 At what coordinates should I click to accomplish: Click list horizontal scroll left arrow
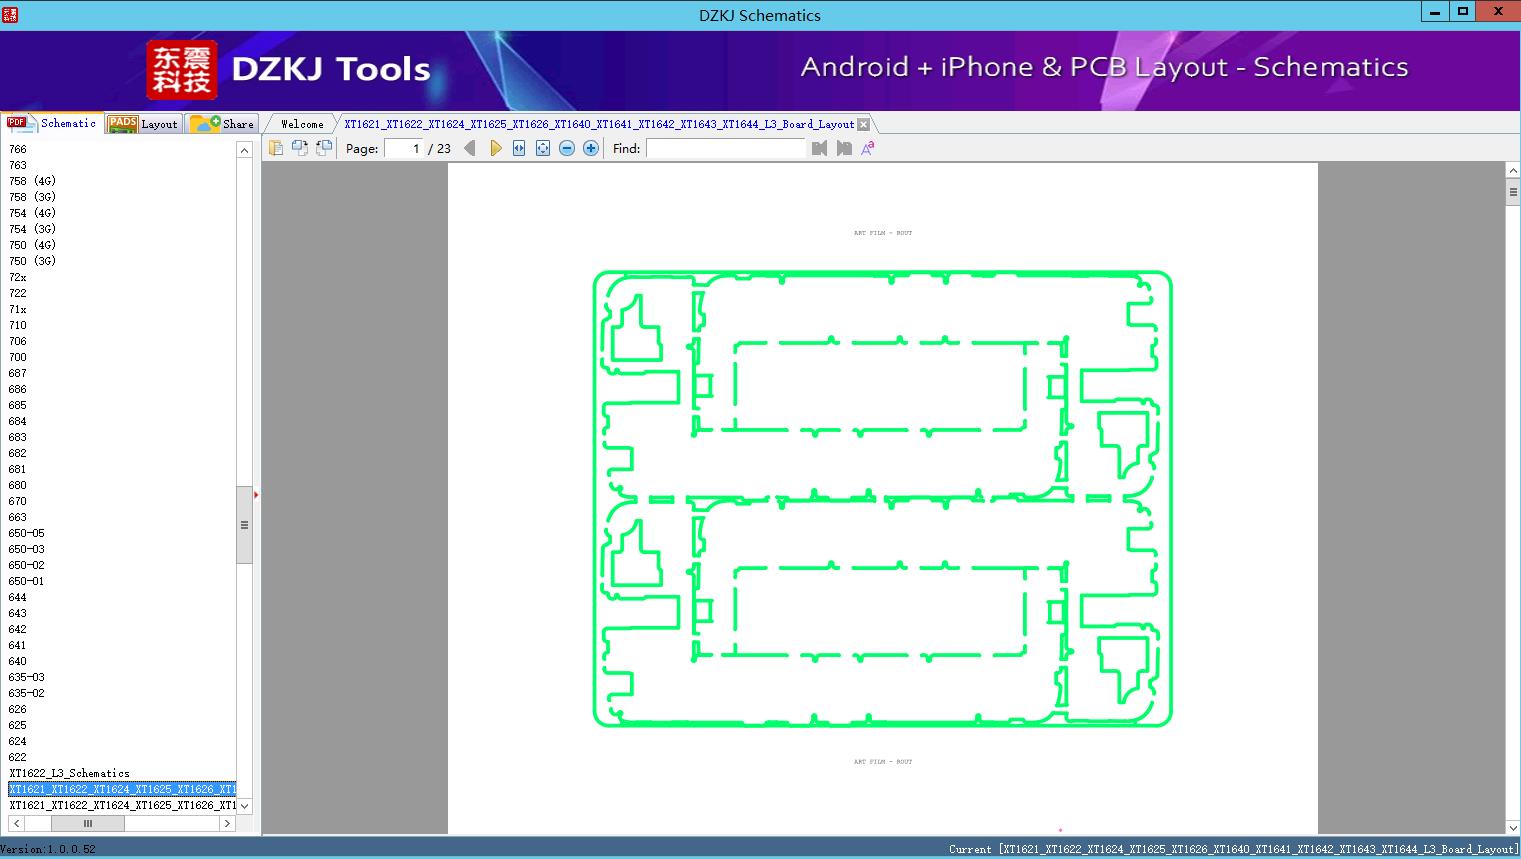coord(16,823)
